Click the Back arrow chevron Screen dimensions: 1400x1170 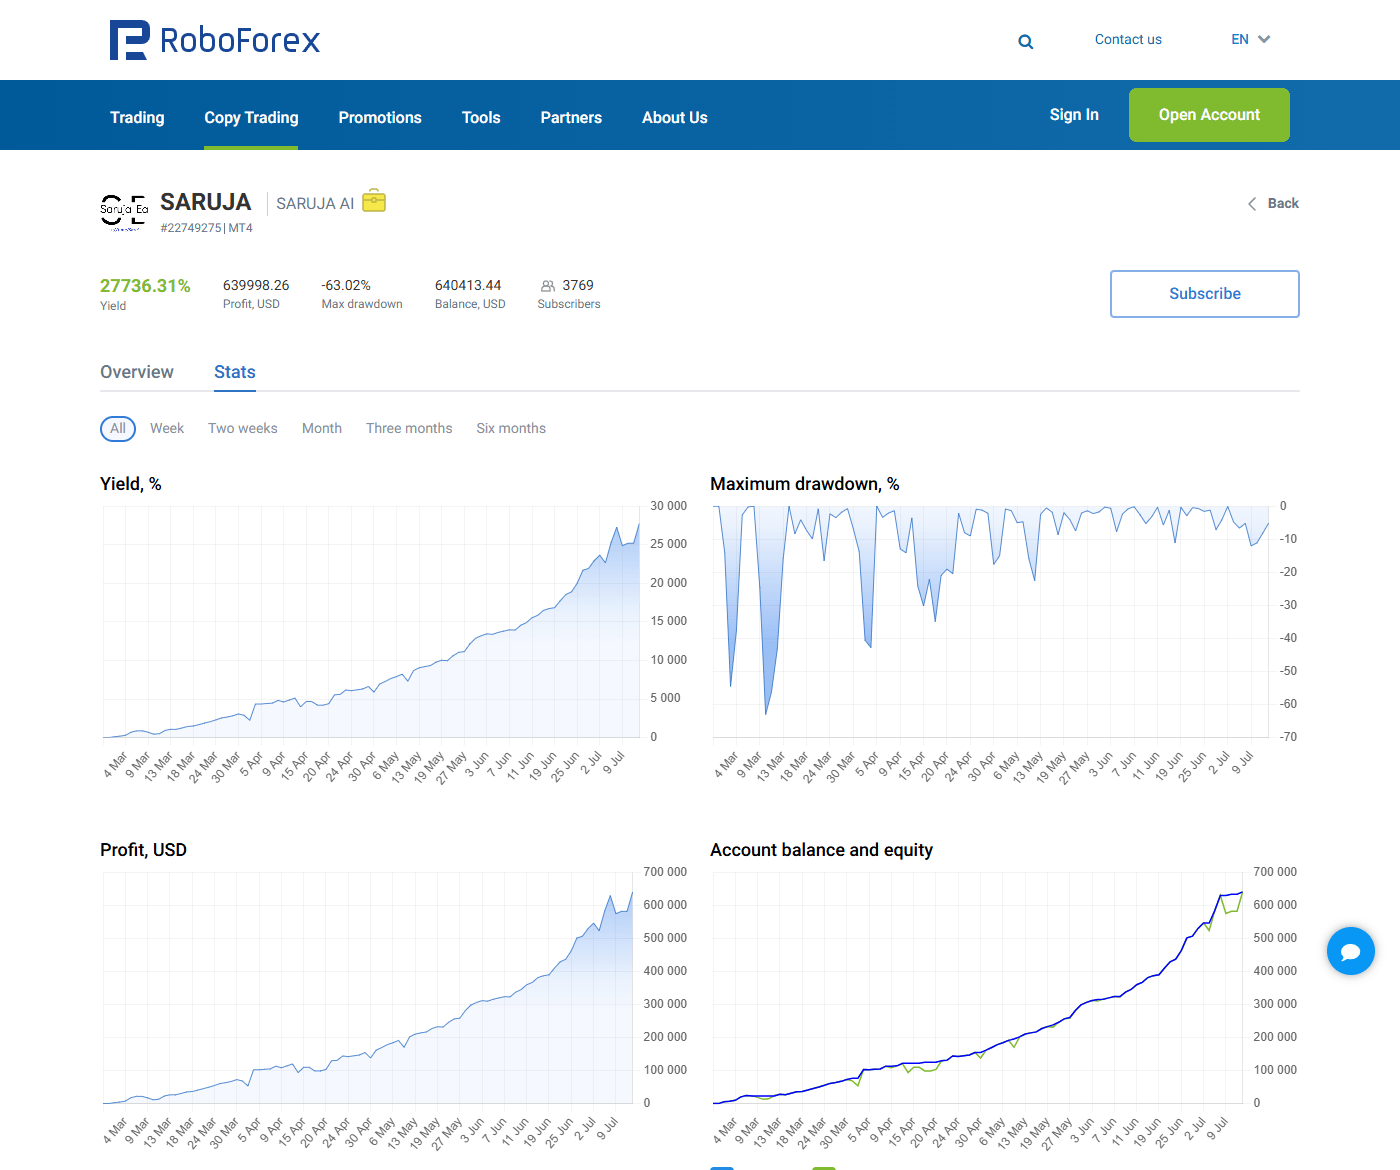point(1252,204)
